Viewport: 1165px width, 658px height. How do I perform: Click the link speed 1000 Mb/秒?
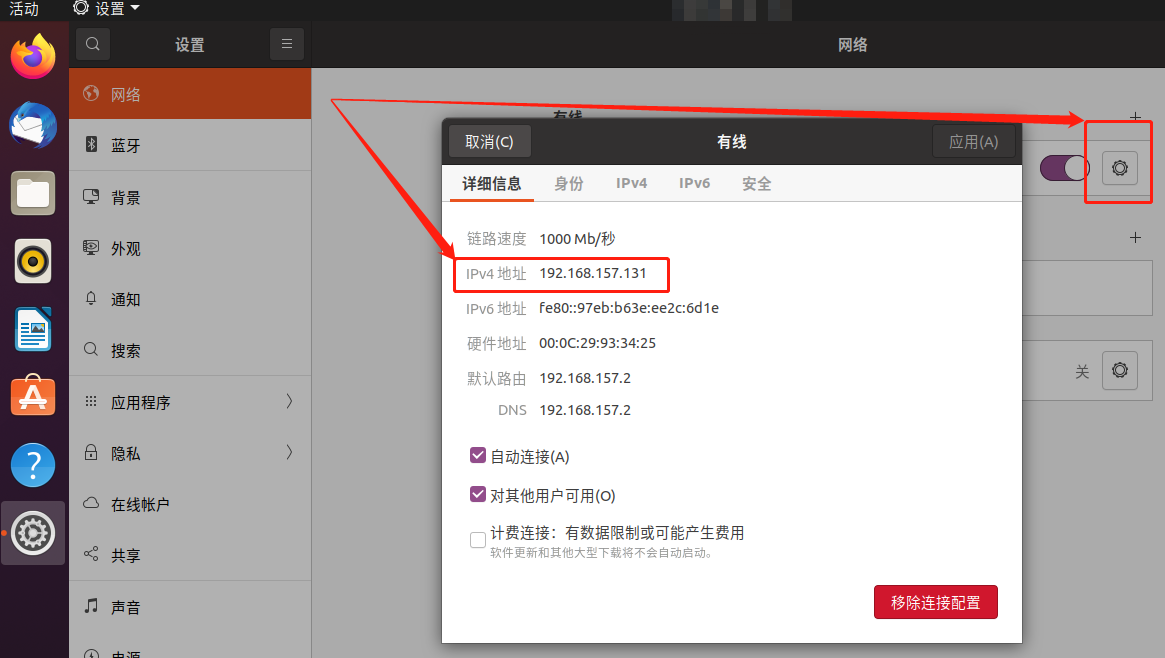[x=577, y=238]
